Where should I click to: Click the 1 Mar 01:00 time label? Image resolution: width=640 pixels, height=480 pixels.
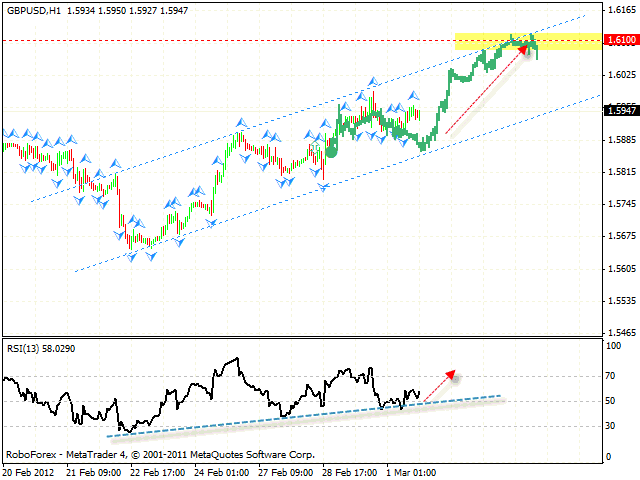408,471
